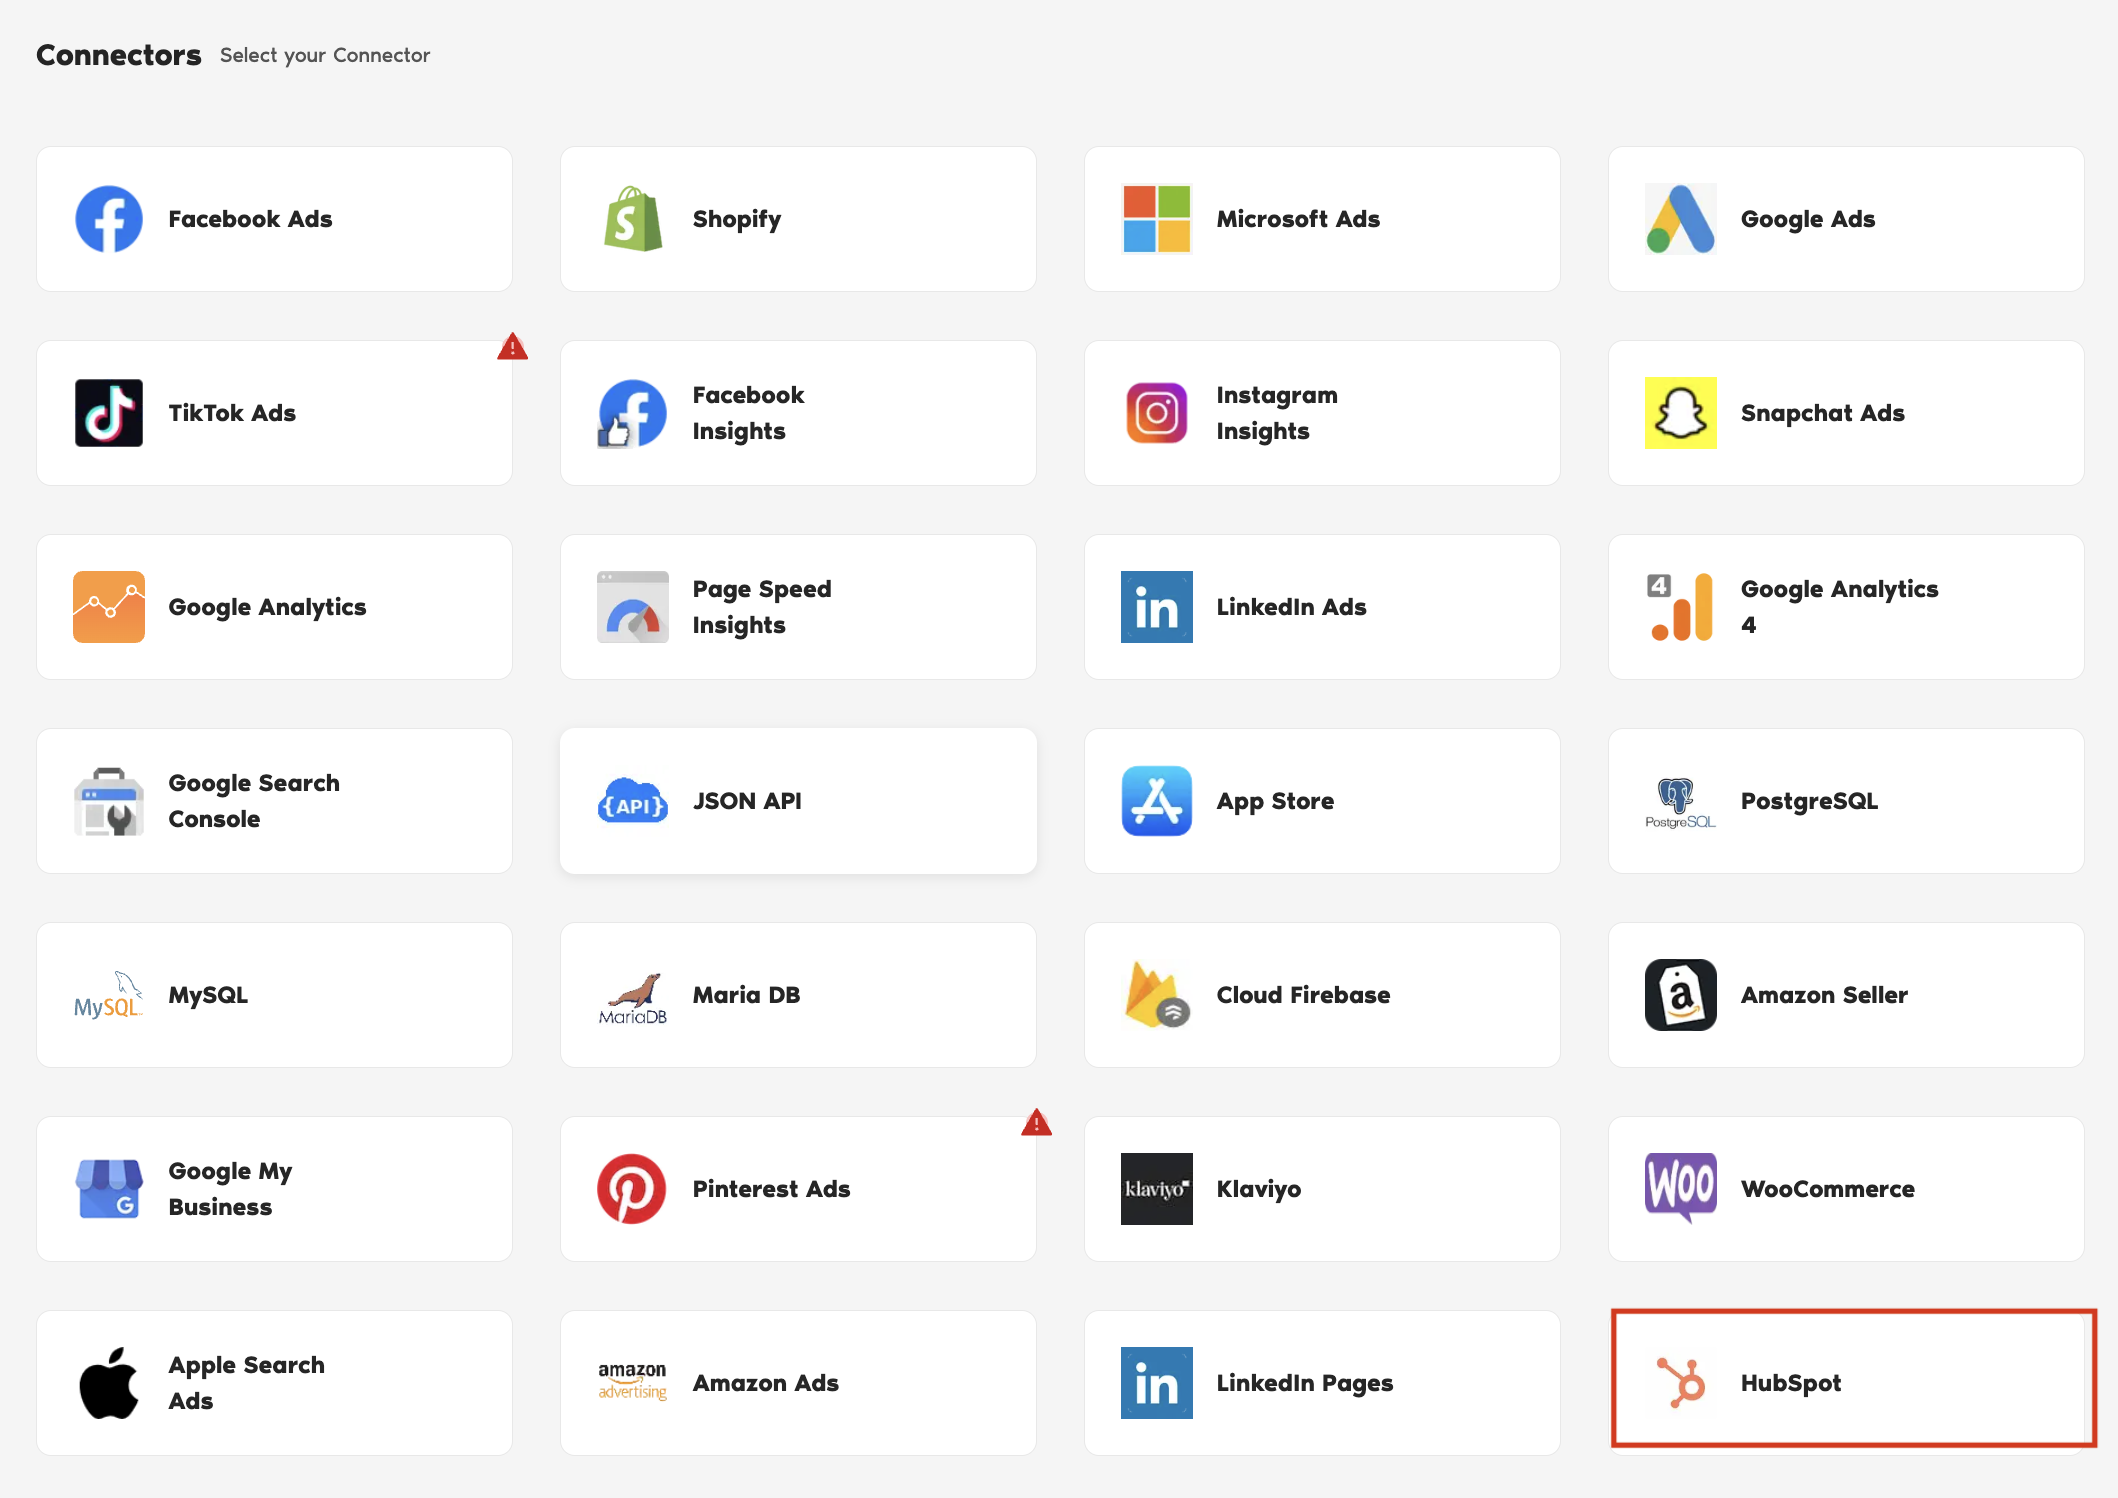Open the HubSpot connector label
The height and width of the screenshot is (1498, 2118).
point(1790,1383)
